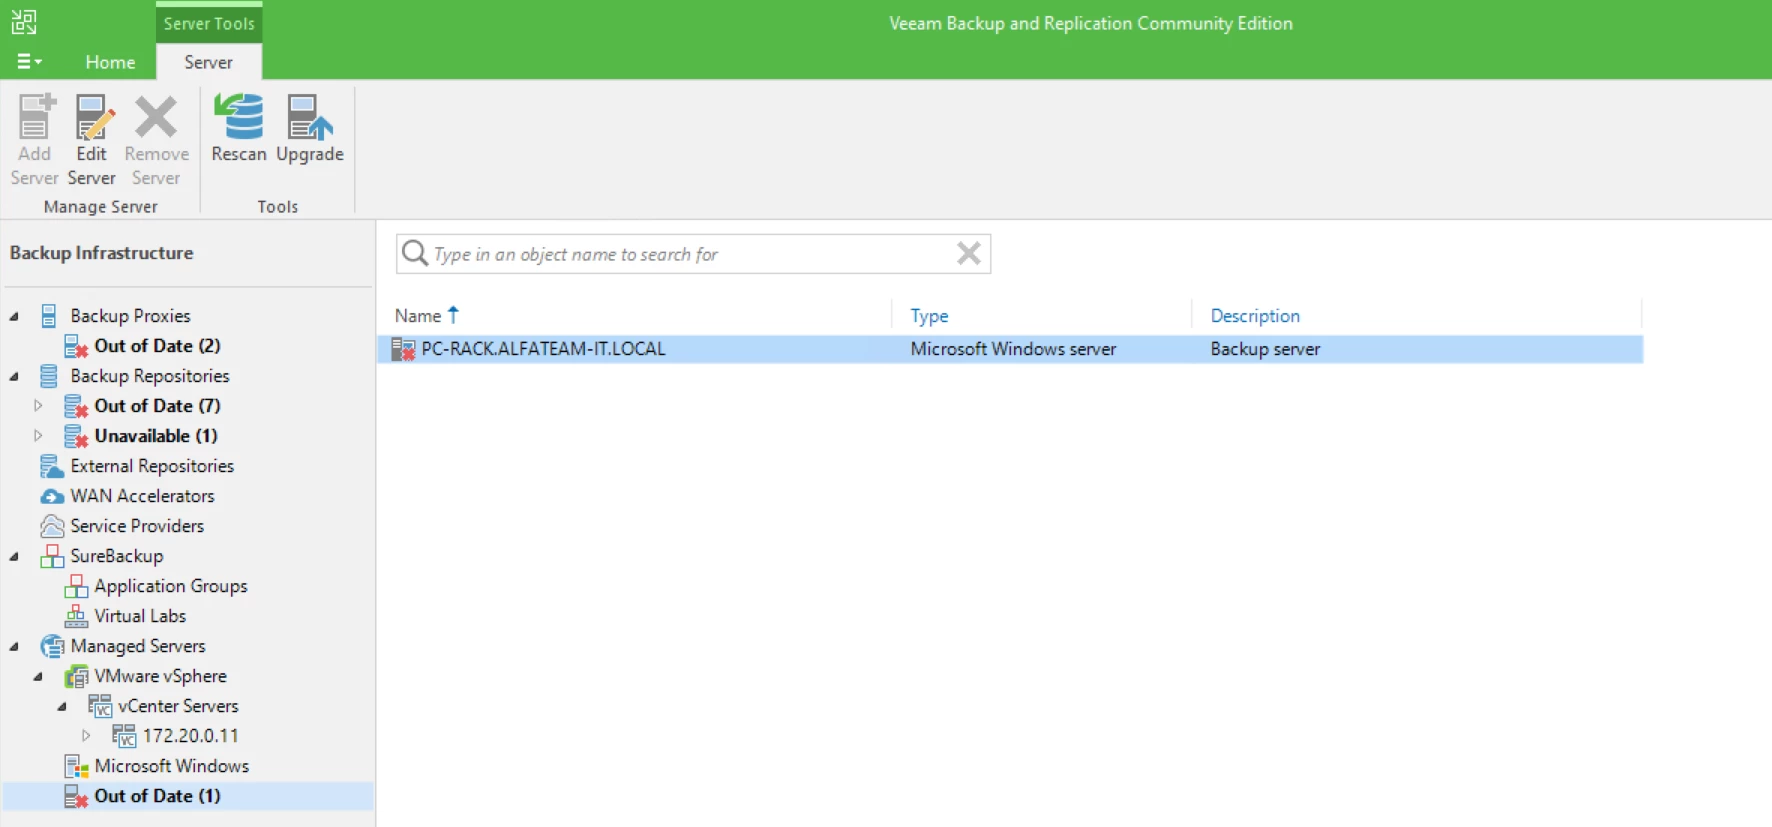1772x827 pixels.
Task: Select Unavailable (1) repositories
Action: 156,436
